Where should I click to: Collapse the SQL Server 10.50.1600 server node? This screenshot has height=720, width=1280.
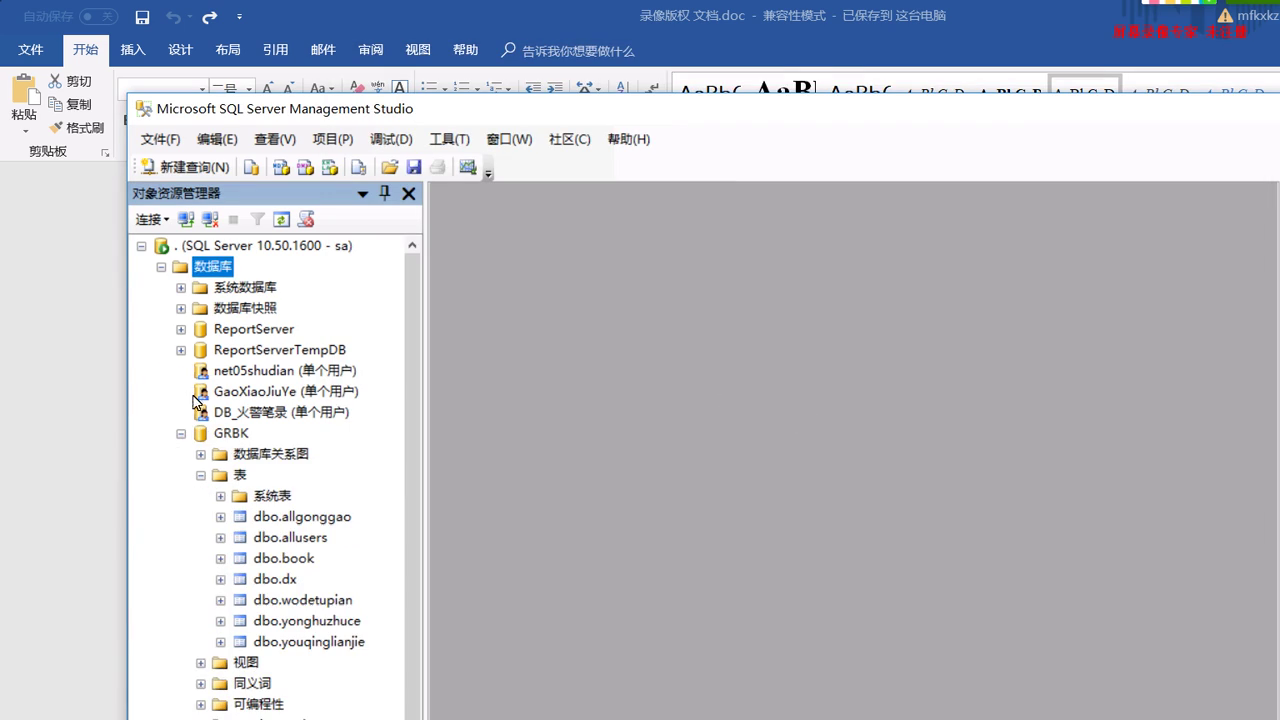click(141, 246)
